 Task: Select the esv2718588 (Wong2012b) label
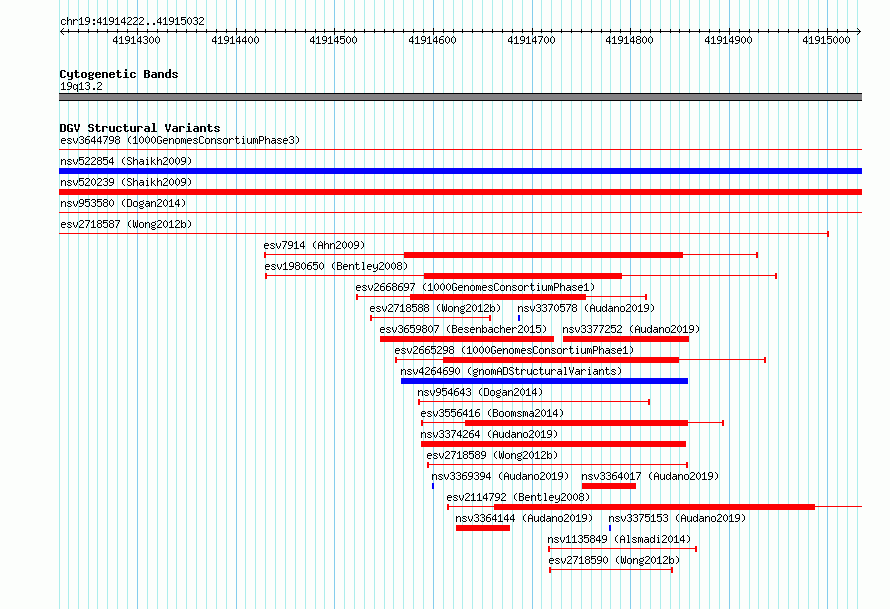click(435, 308)
